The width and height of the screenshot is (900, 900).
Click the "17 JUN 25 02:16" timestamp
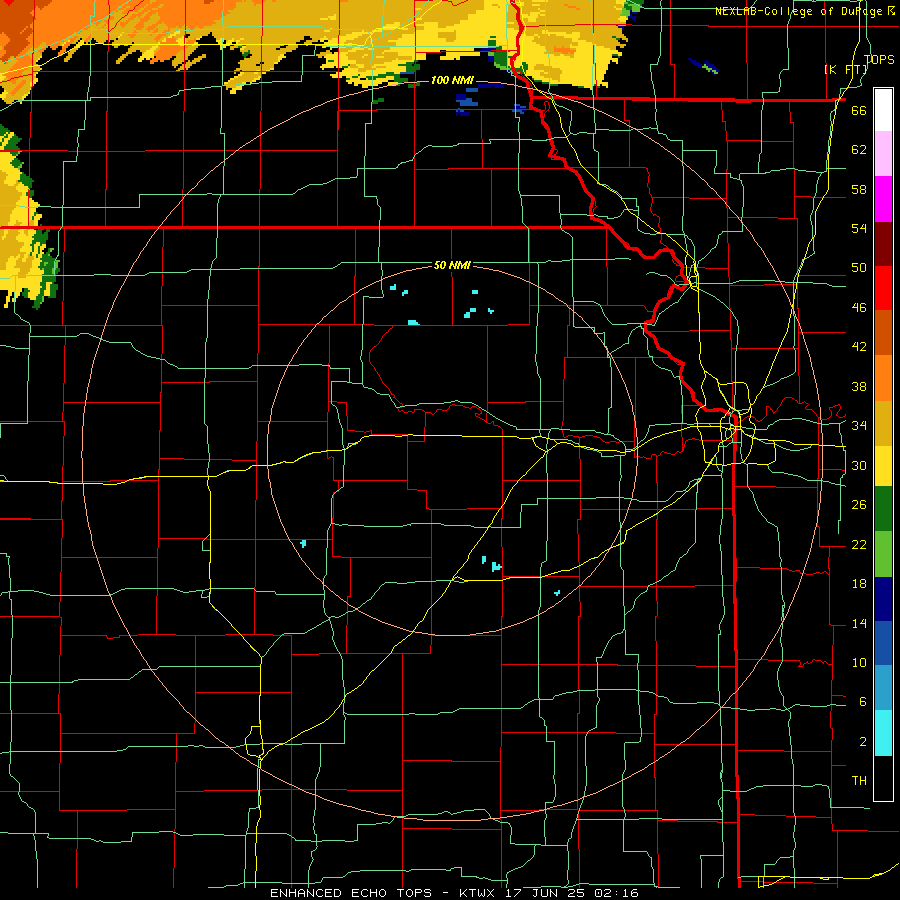[572, 893]
